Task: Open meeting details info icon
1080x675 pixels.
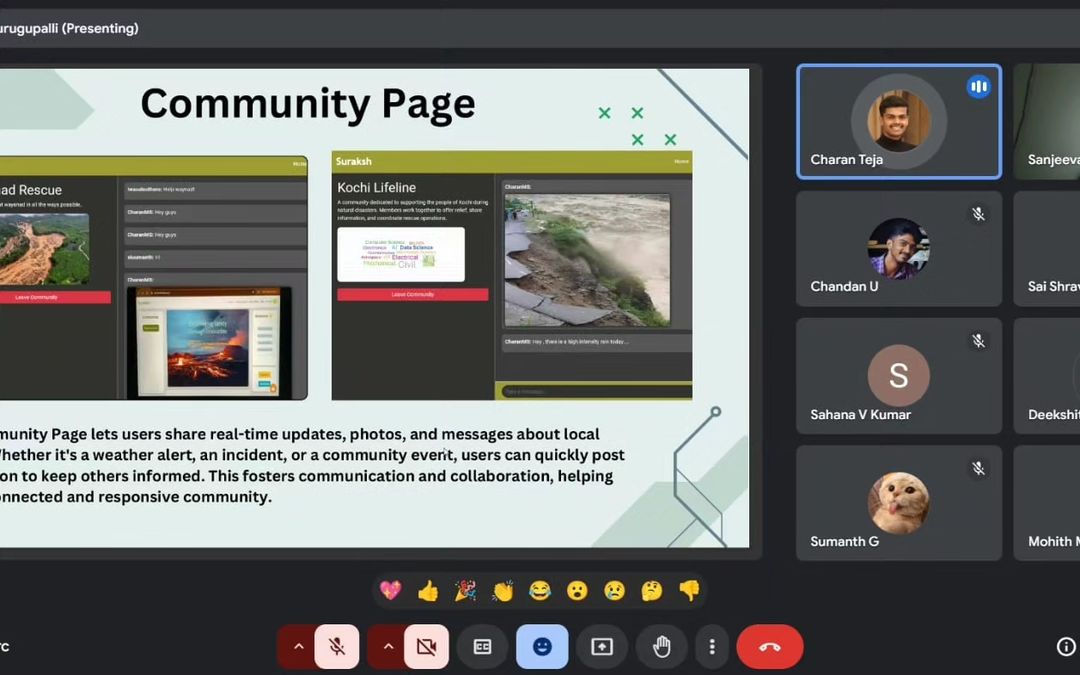Action: 1066,646
